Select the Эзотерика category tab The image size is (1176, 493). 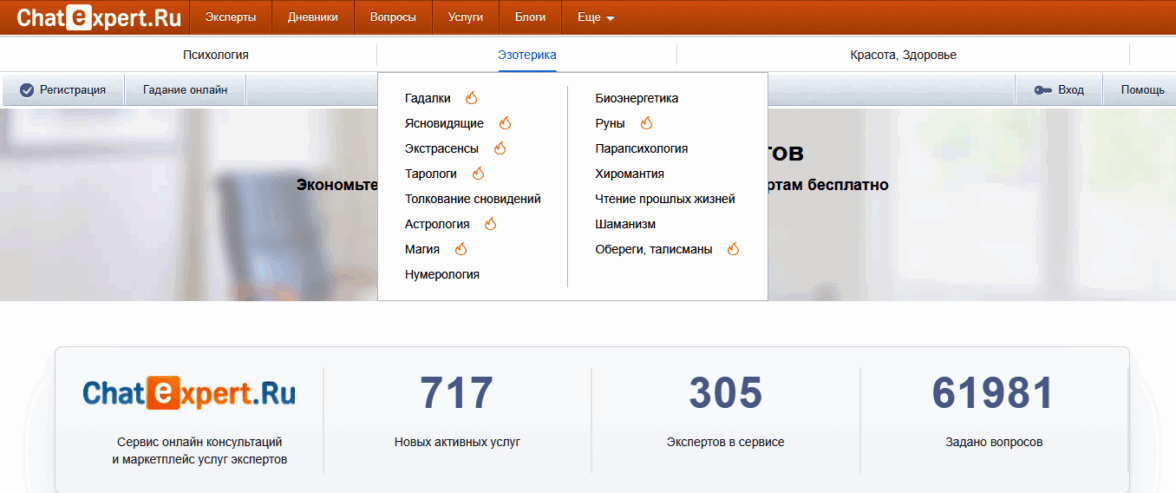527,55
